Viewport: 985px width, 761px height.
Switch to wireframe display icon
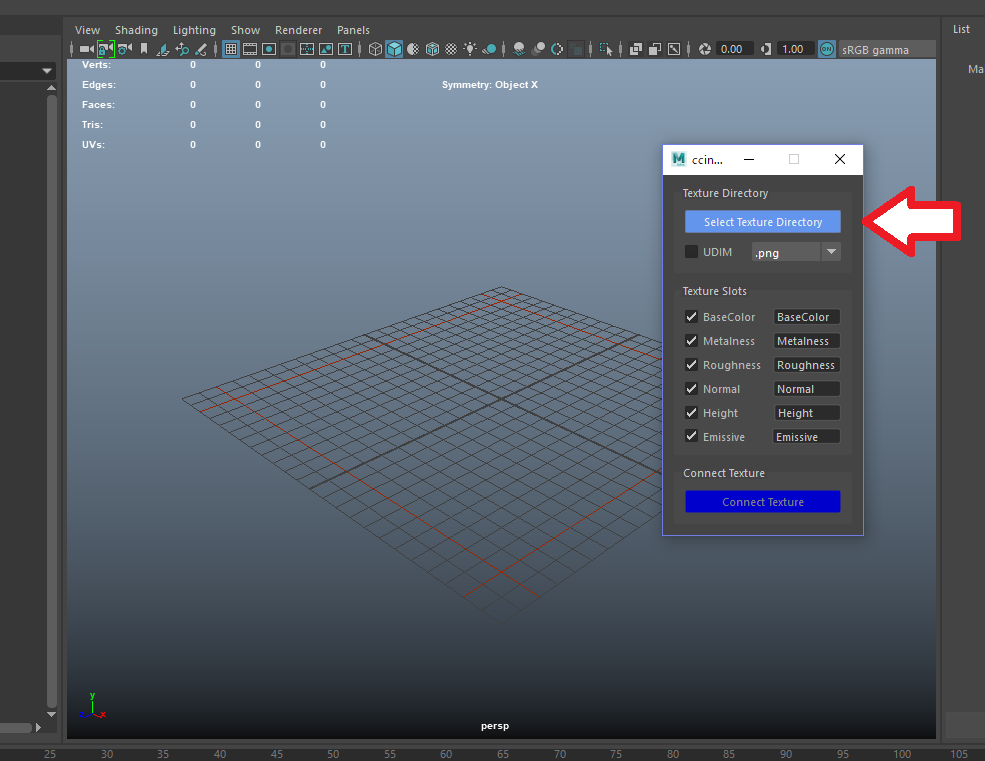coord(375,49)
